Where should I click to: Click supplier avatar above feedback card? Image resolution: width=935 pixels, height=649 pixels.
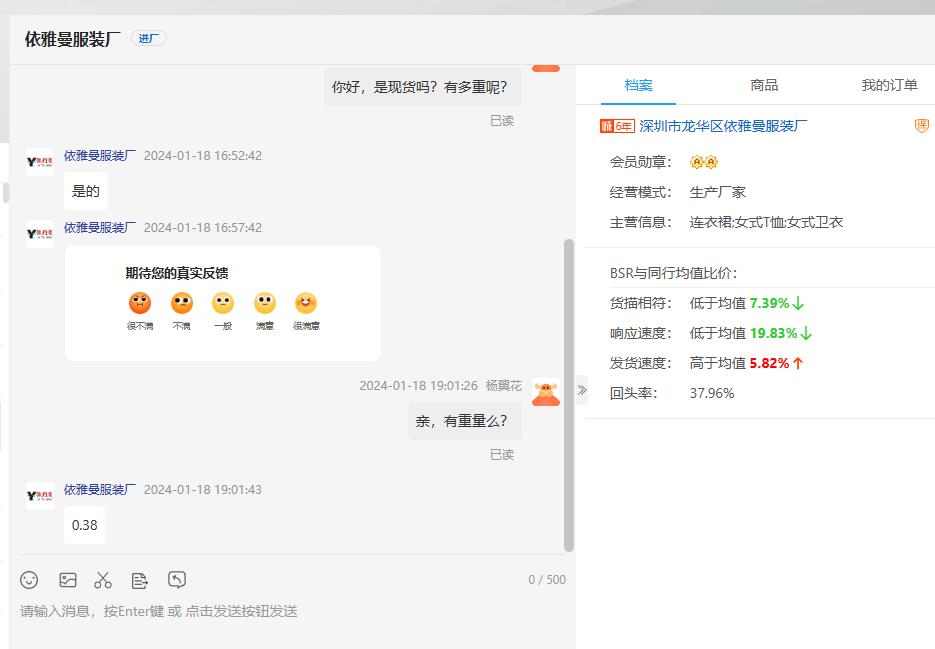coord(40,234)
